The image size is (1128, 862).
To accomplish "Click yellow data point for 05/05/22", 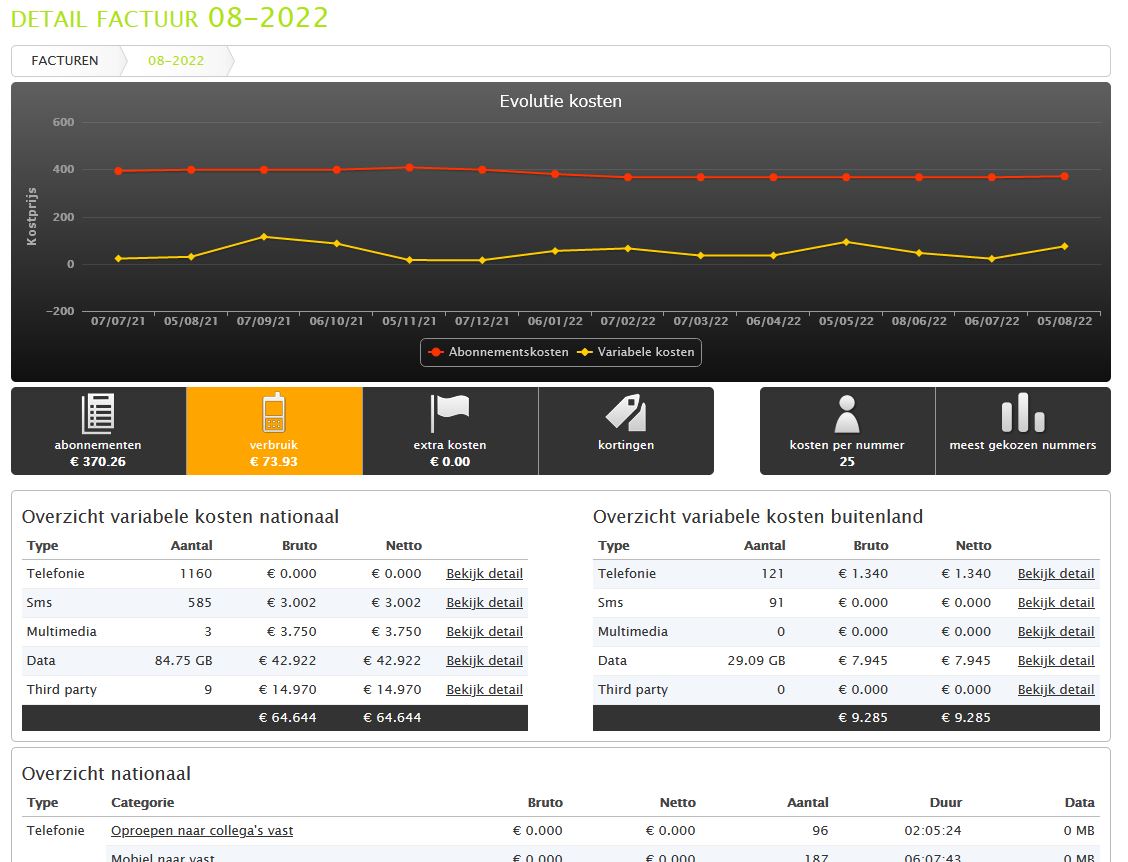I will pos(846,242).
